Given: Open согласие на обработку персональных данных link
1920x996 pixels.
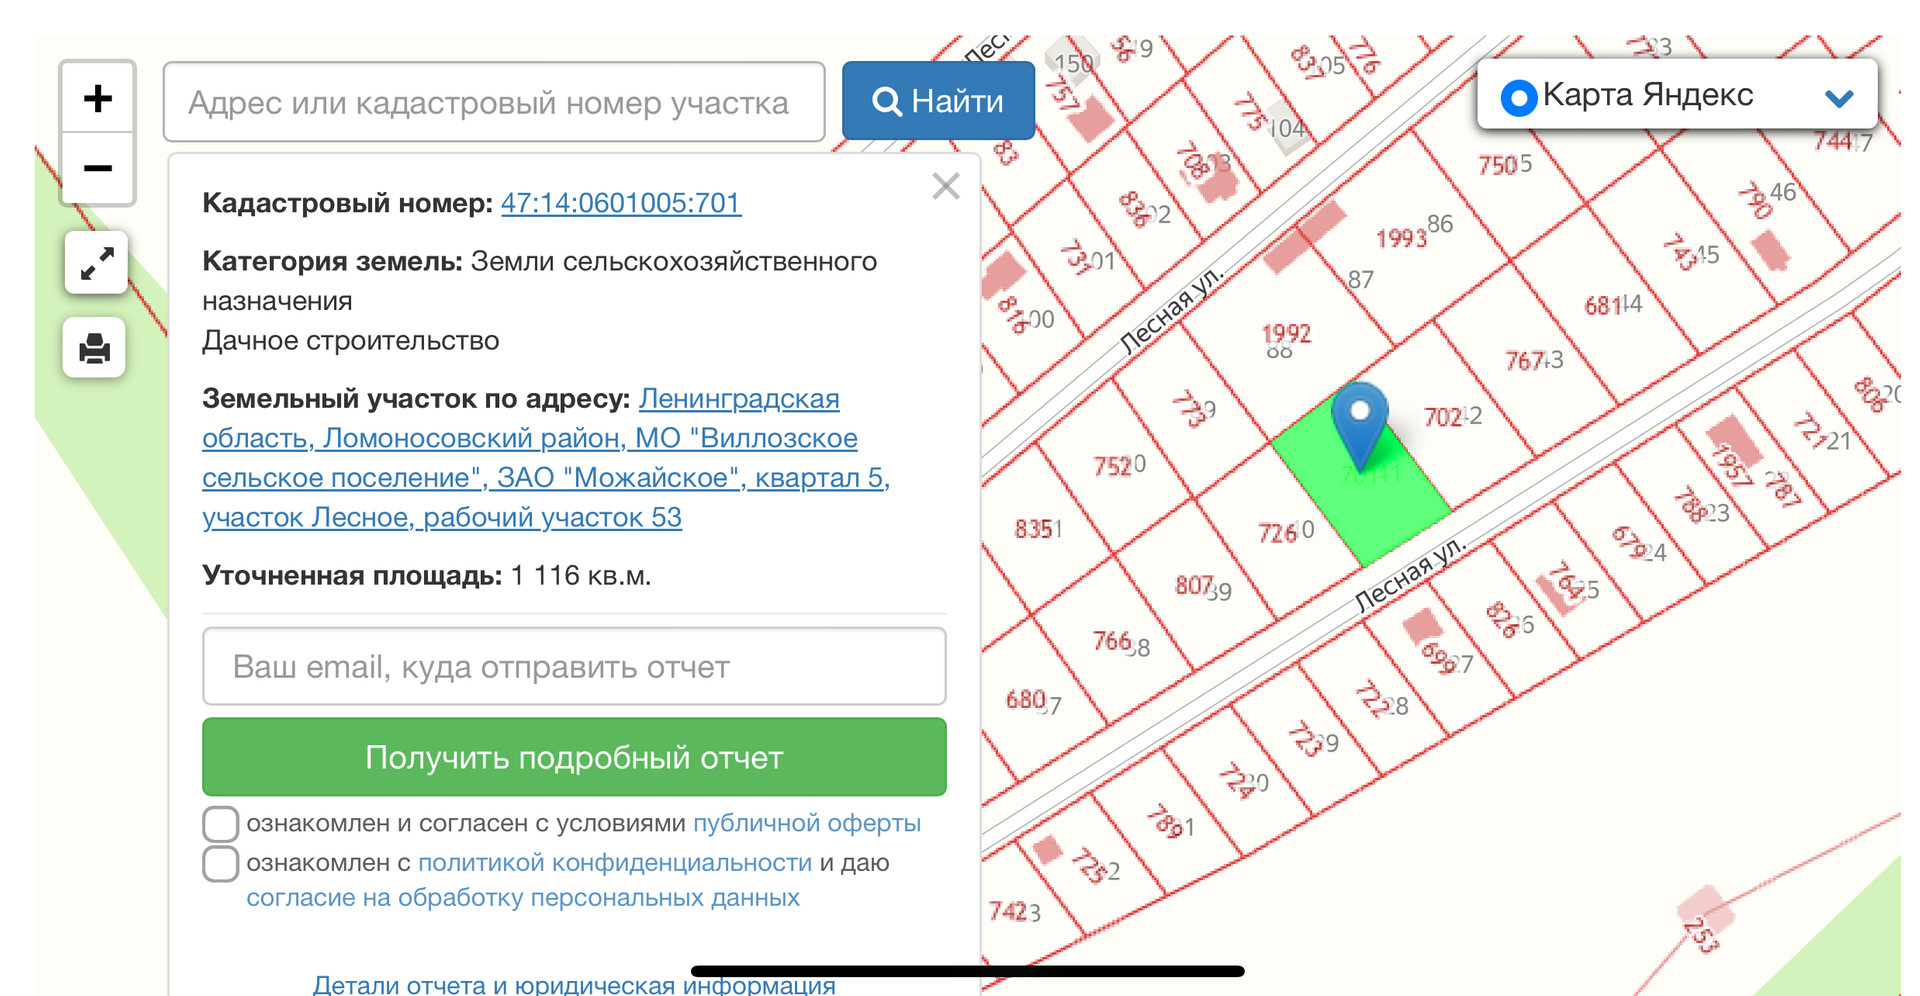Looking at the screenshot, I should coord(523,897).
